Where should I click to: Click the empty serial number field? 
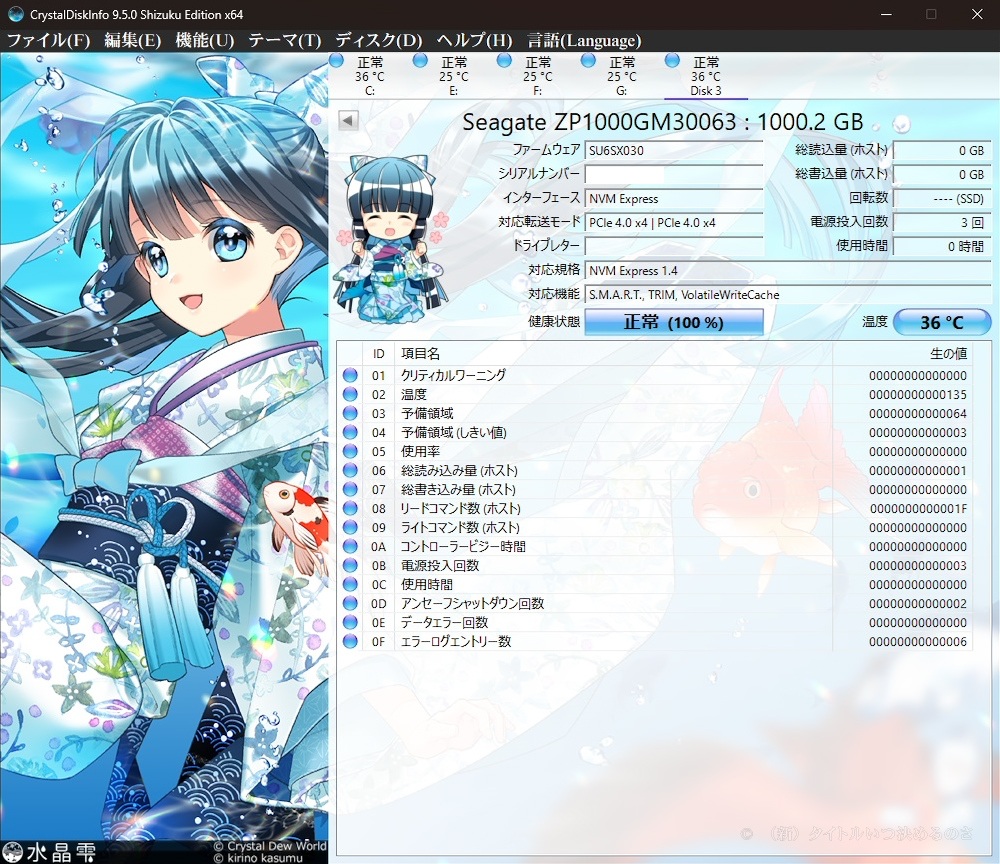click(x=673, y=174)
